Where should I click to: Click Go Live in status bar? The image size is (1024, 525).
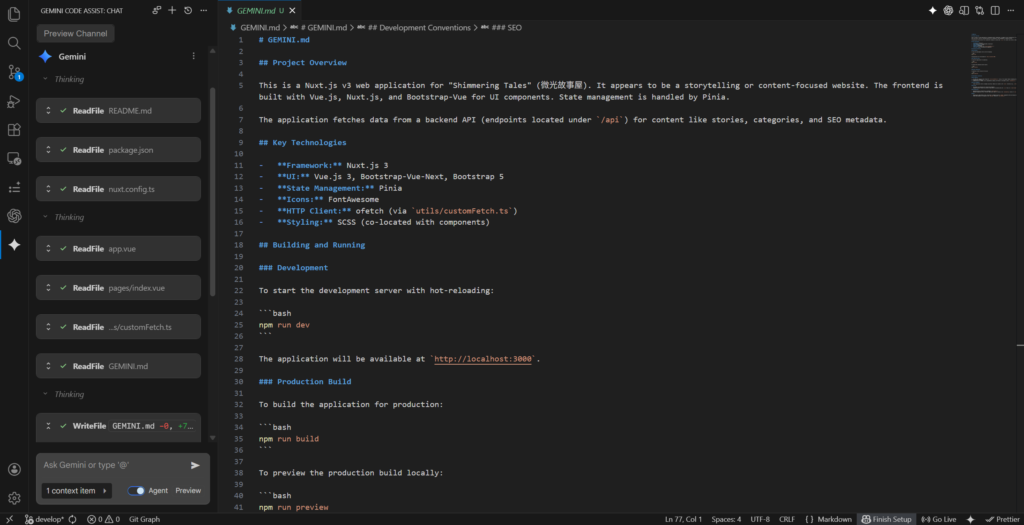[939, 519]
